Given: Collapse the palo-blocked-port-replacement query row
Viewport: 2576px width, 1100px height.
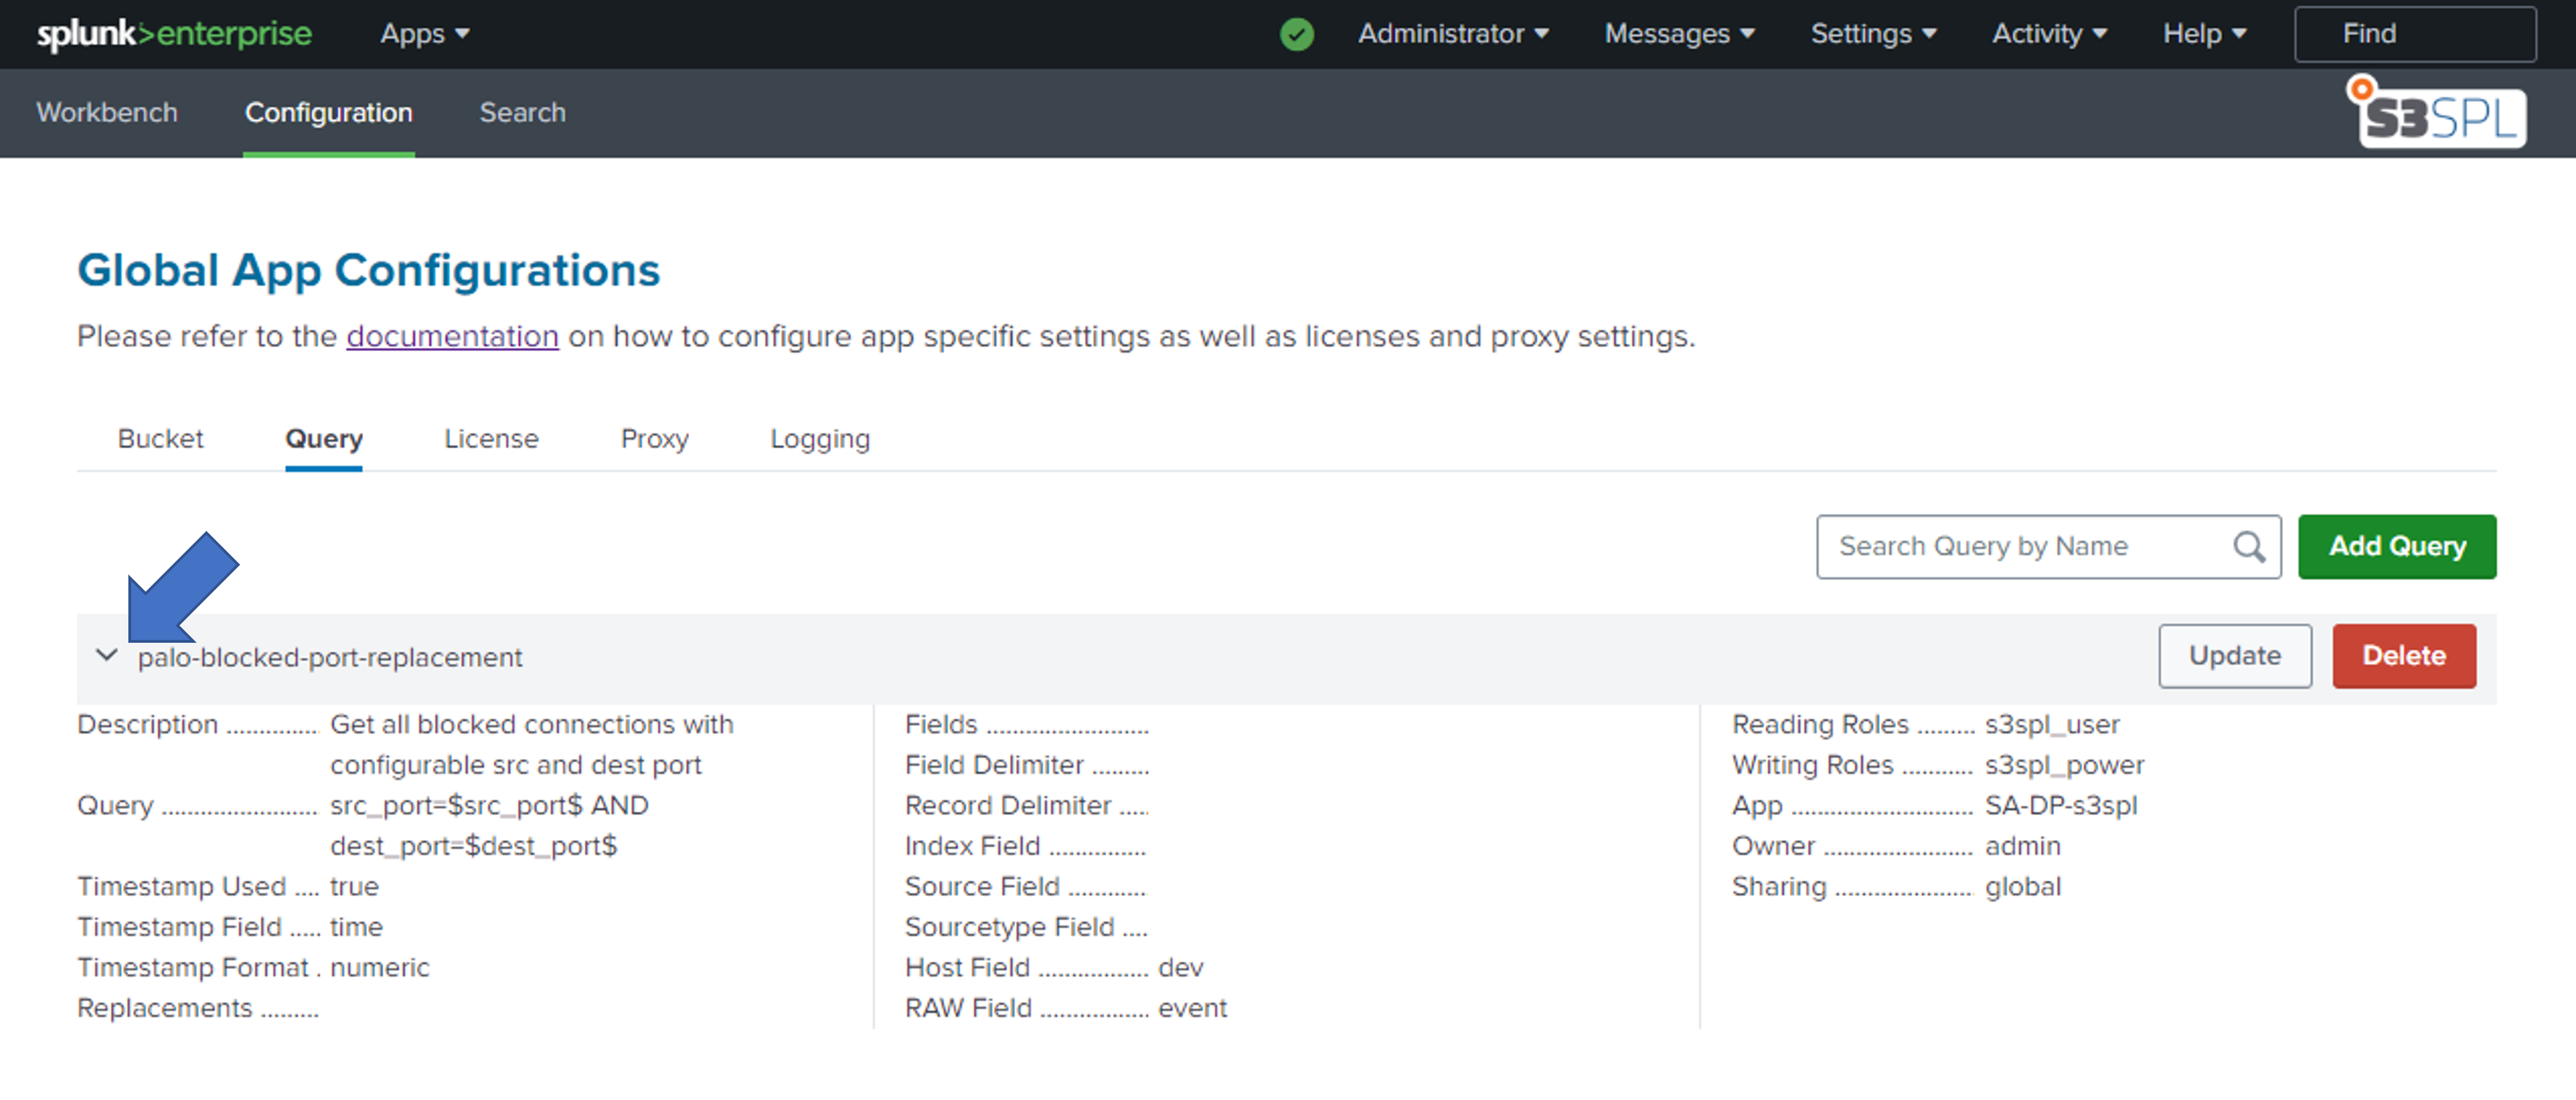Looking at the screenshot, I should (106, 656).
